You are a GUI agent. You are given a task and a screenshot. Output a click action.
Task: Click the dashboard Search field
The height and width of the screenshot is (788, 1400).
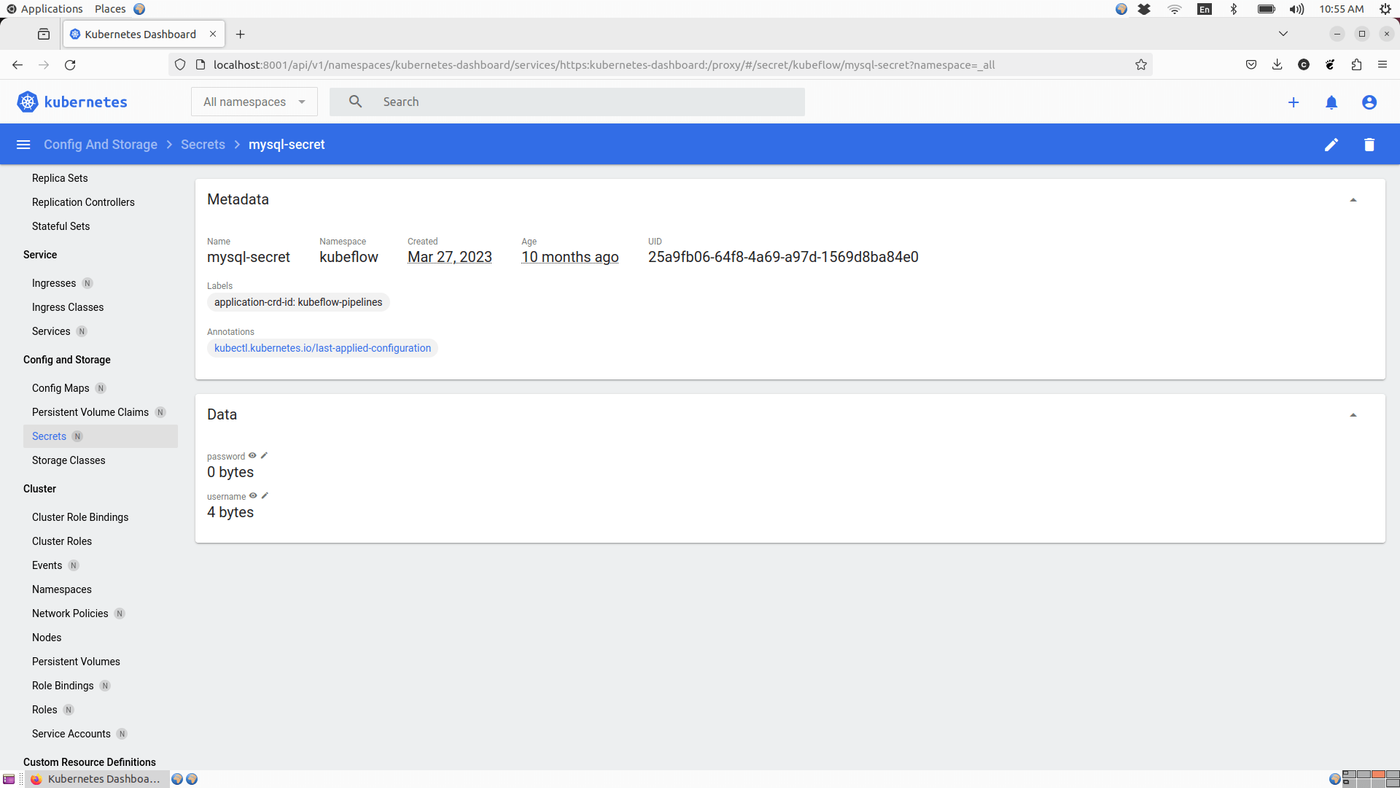[567, 102]
